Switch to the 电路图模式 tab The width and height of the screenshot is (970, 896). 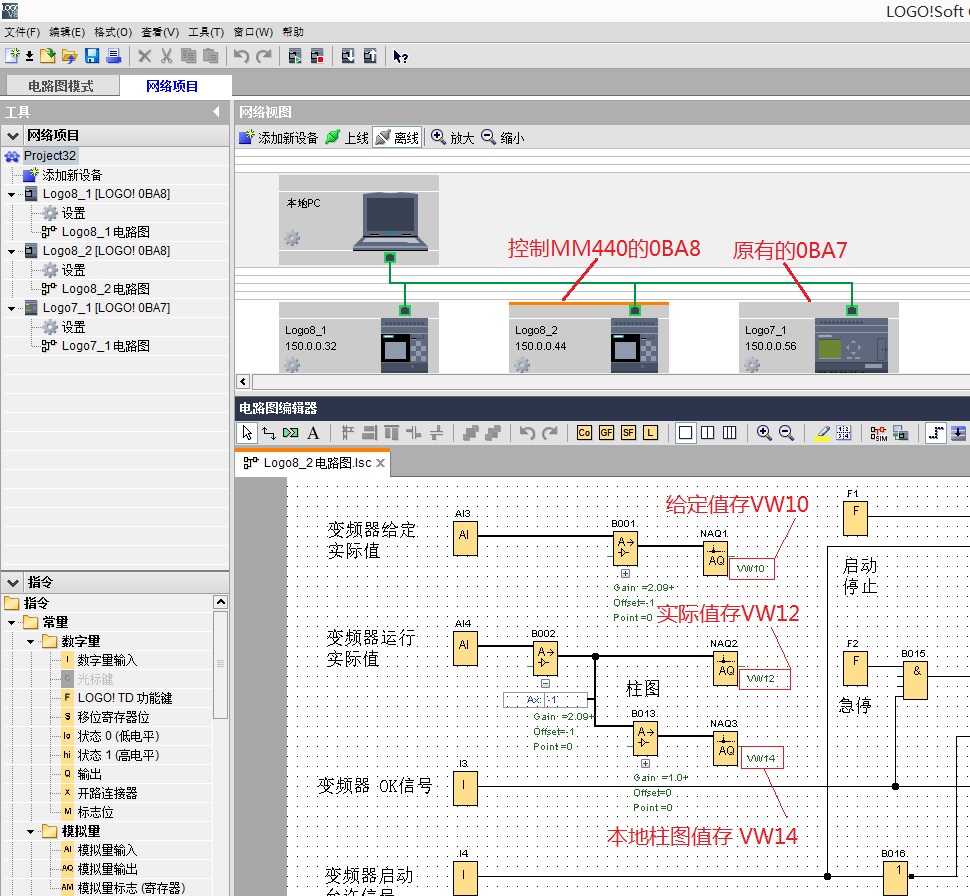pyautogui.click(x=60, y=86)
